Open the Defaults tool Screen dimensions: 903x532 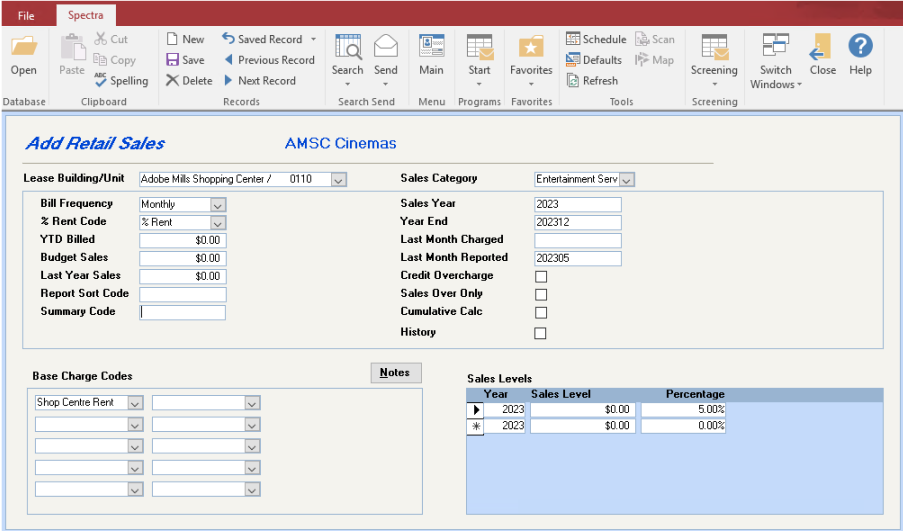(594, 59)
